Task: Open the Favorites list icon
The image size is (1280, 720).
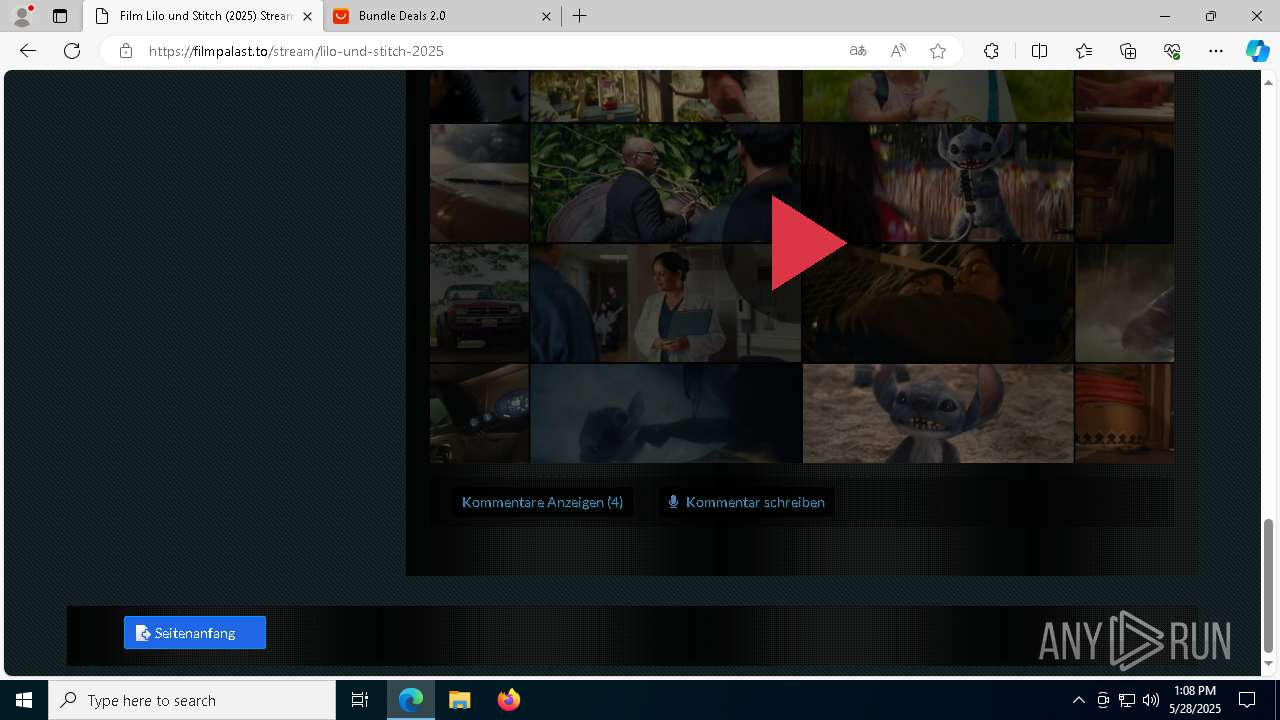Action: (x=1084, y=51)
